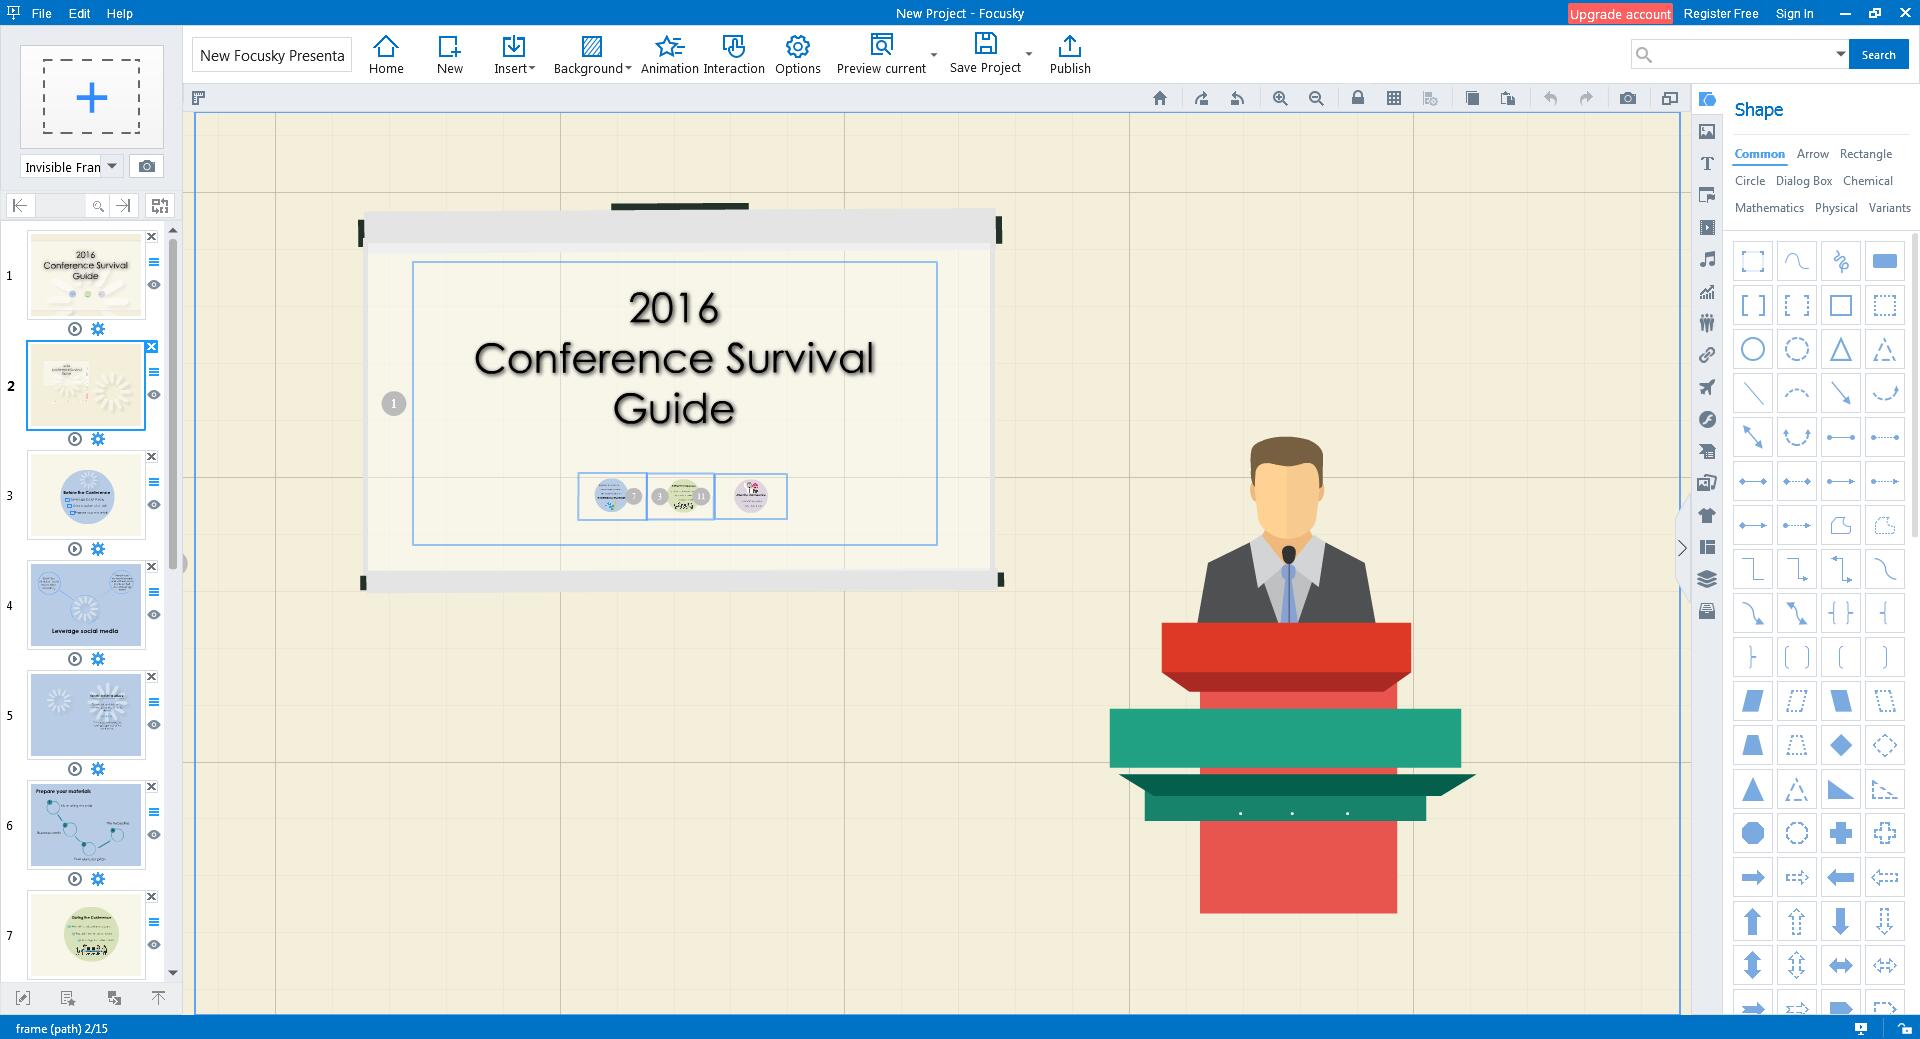
Task: Undo the last canvas action
Action: (x=1550, y=98)
